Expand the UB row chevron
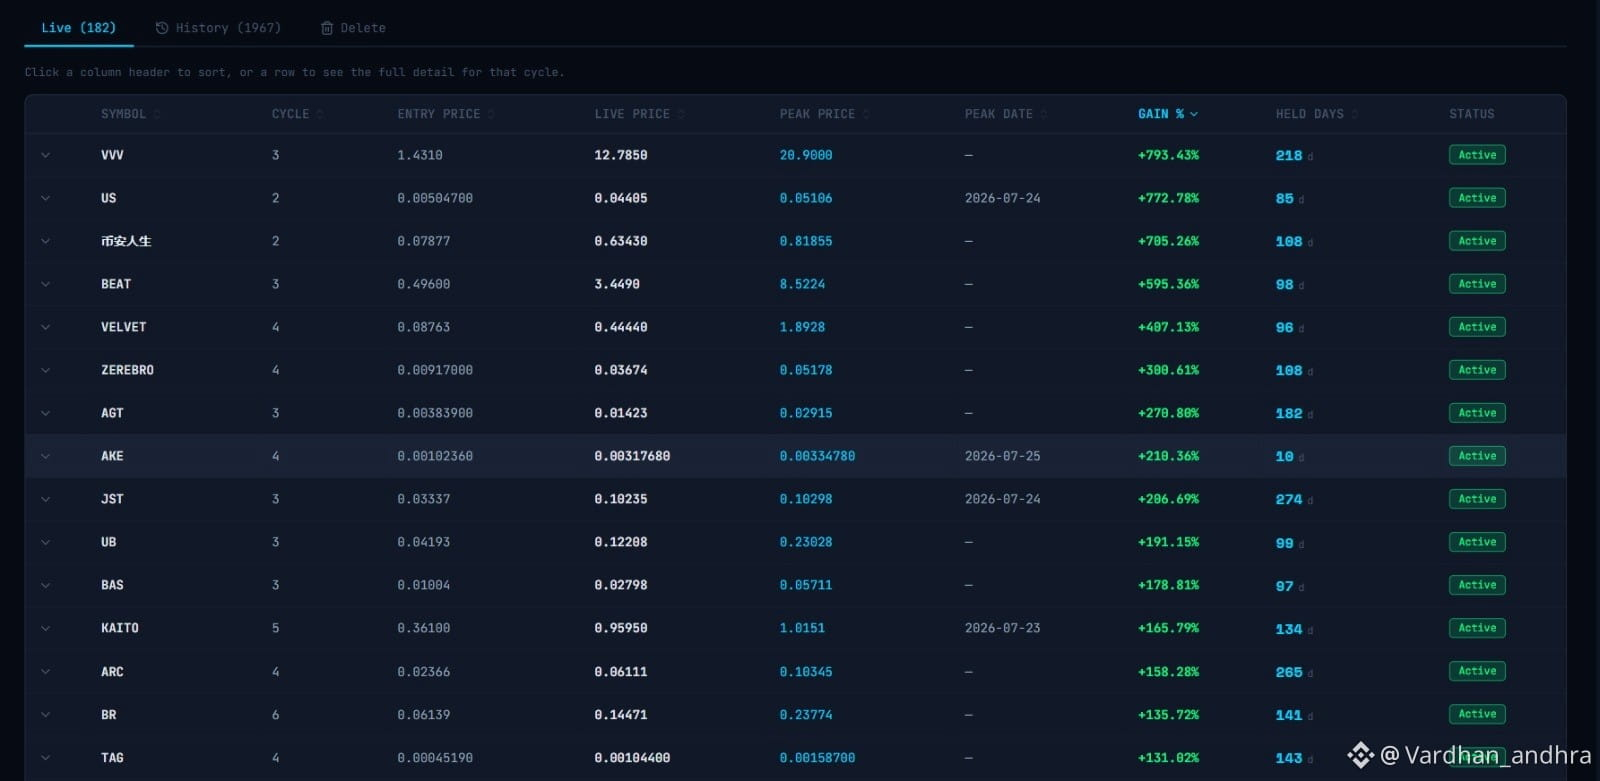Viewport: 1600px width, 781px height. coord(45,542)
